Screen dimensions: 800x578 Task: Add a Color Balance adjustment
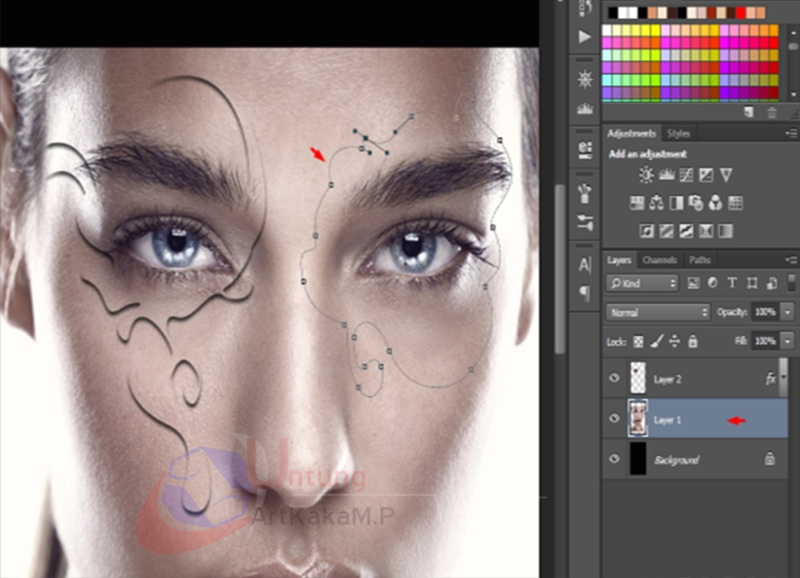click(656, 203)
